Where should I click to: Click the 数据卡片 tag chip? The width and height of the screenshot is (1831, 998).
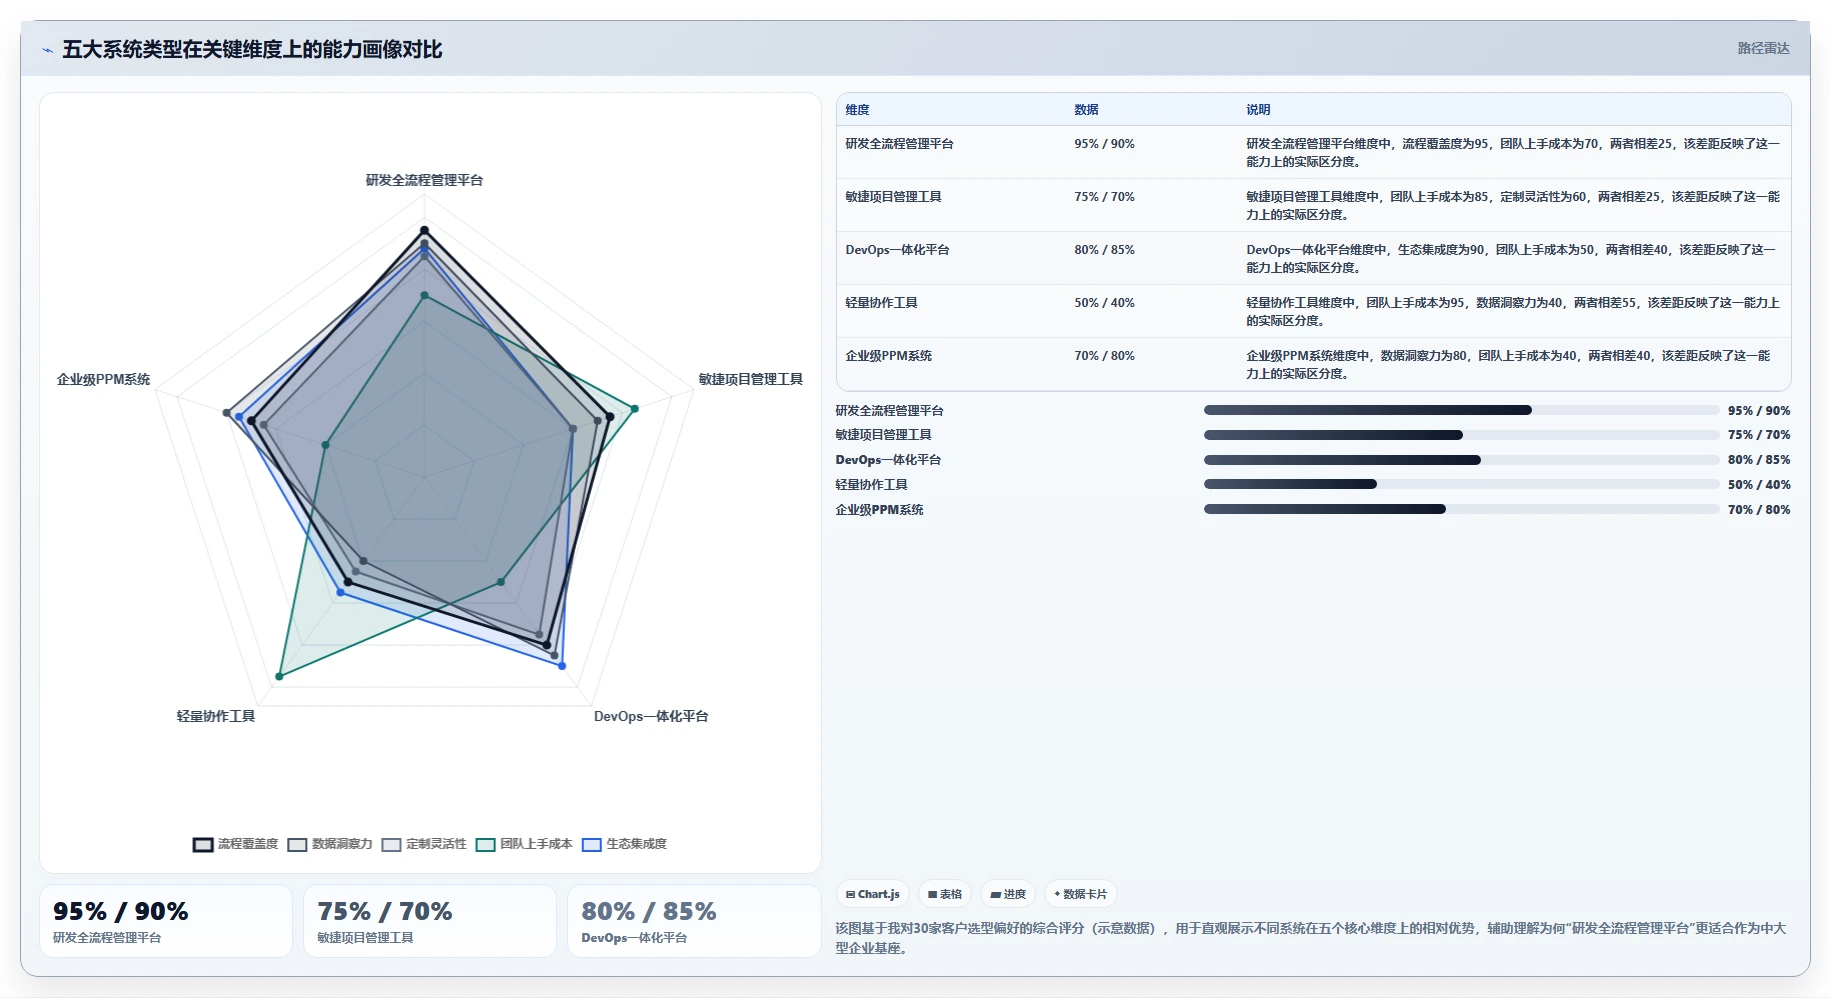(x=1081, y=894)
